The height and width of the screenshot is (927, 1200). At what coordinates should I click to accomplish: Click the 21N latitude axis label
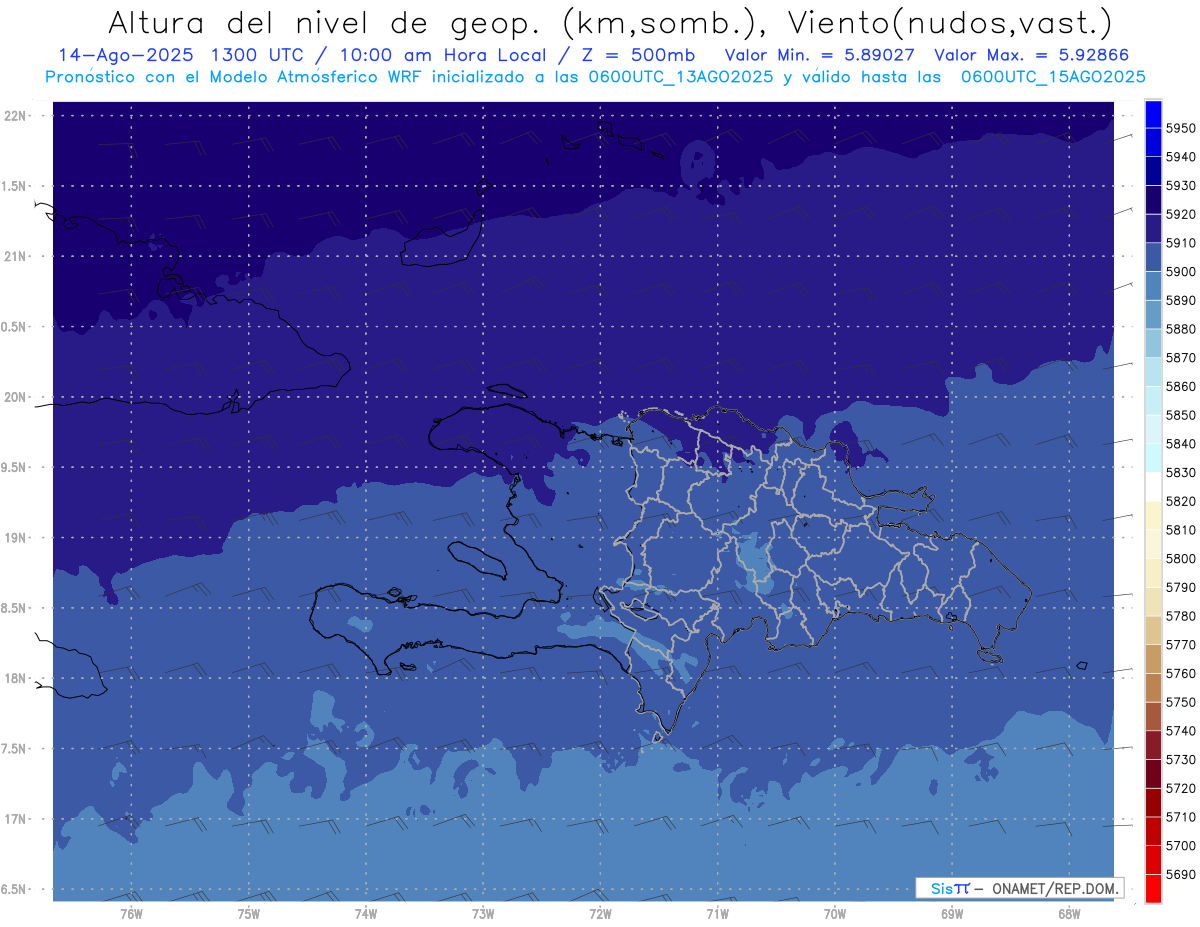pos(16,256)
